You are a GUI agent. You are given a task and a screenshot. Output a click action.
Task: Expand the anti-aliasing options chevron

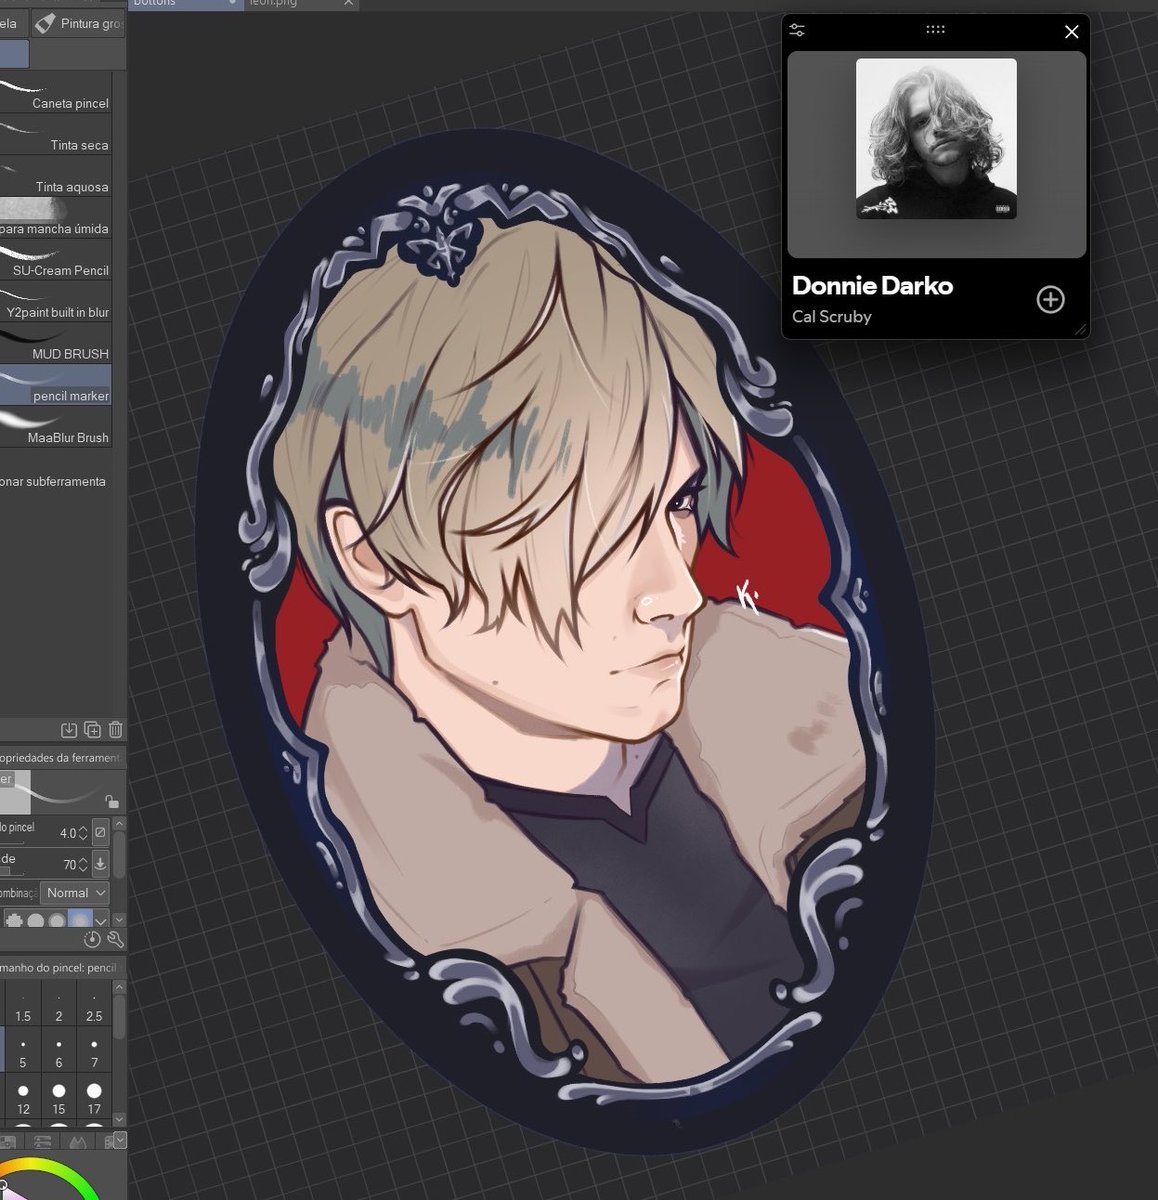(101, 921)
